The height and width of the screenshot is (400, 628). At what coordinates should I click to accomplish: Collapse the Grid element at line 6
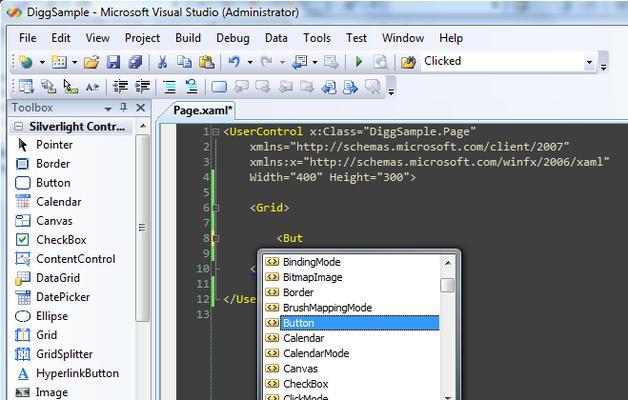216,207
